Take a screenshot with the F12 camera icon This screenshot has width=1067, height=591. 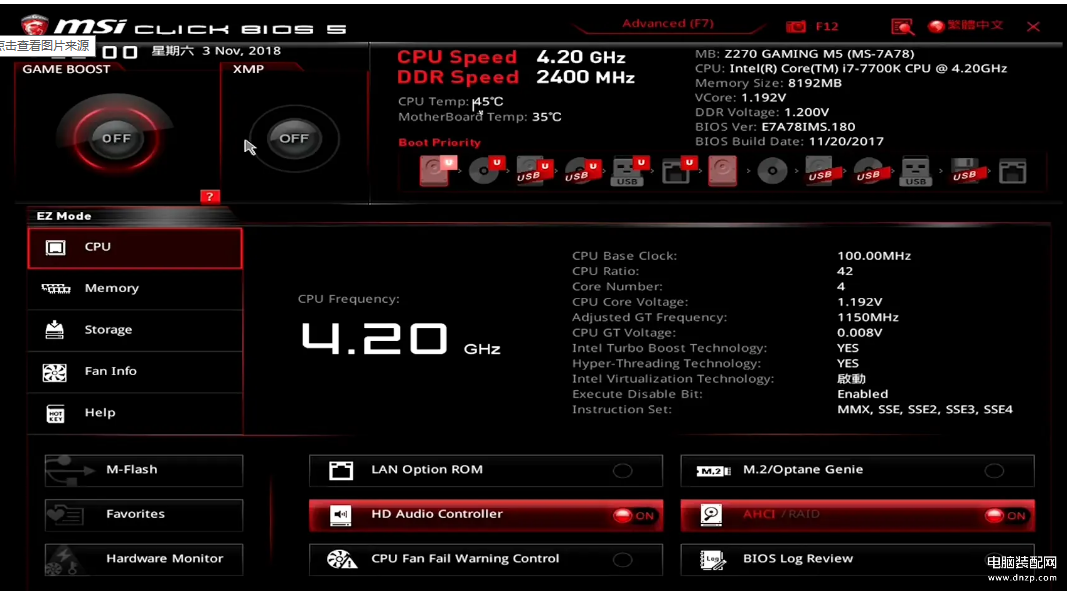tap(795, 27)
